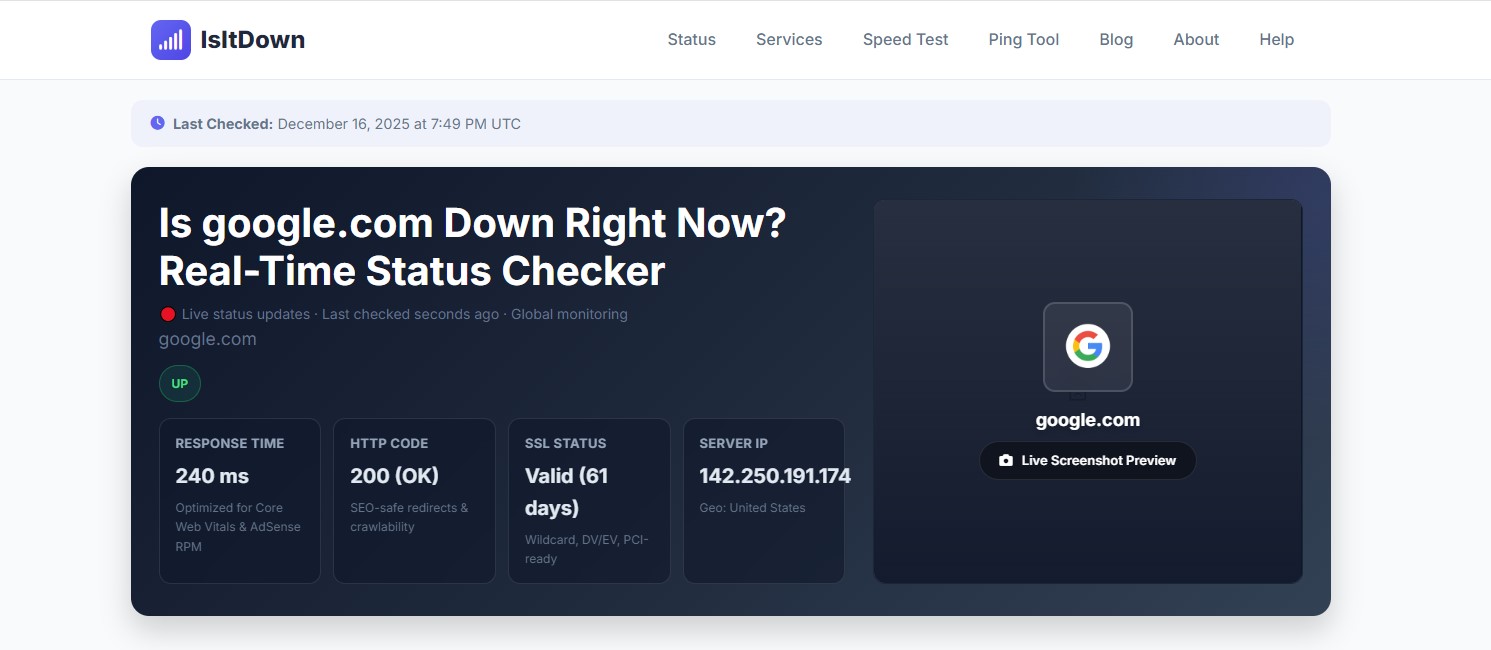Click the camera icon in Live Screenshot Preview

point(1006,461)
